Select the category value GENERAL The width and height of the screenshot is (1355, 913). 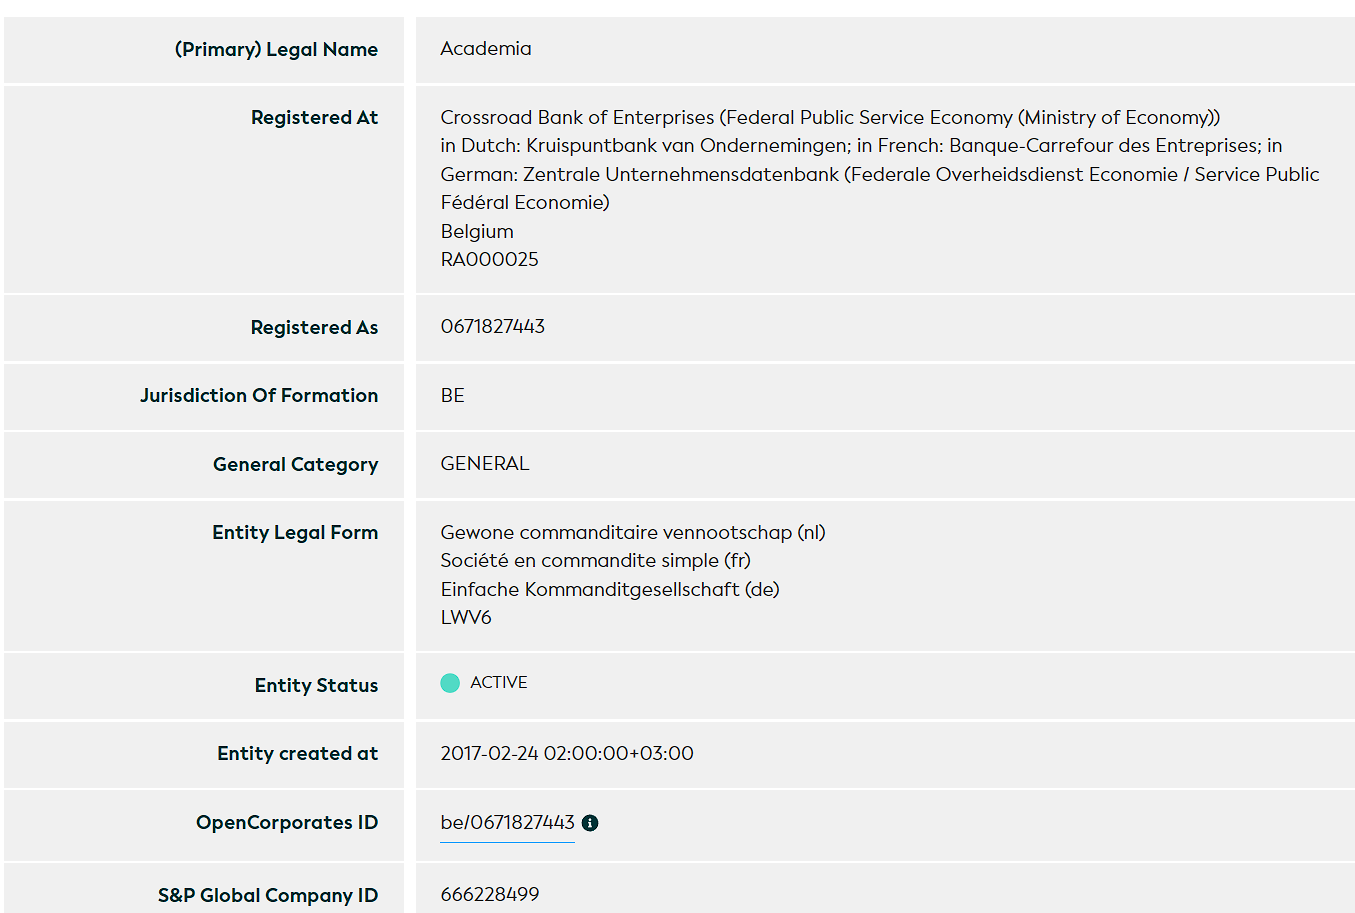(x=485, y=463)
